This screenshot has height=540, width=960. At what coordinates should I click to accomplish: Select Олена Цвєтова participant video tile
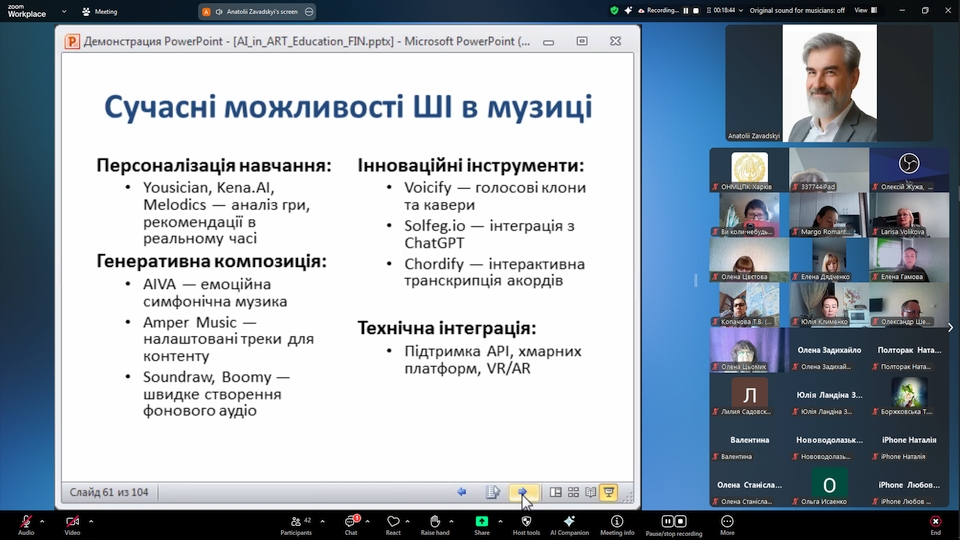pyautogui.click(x=749, y=260)
